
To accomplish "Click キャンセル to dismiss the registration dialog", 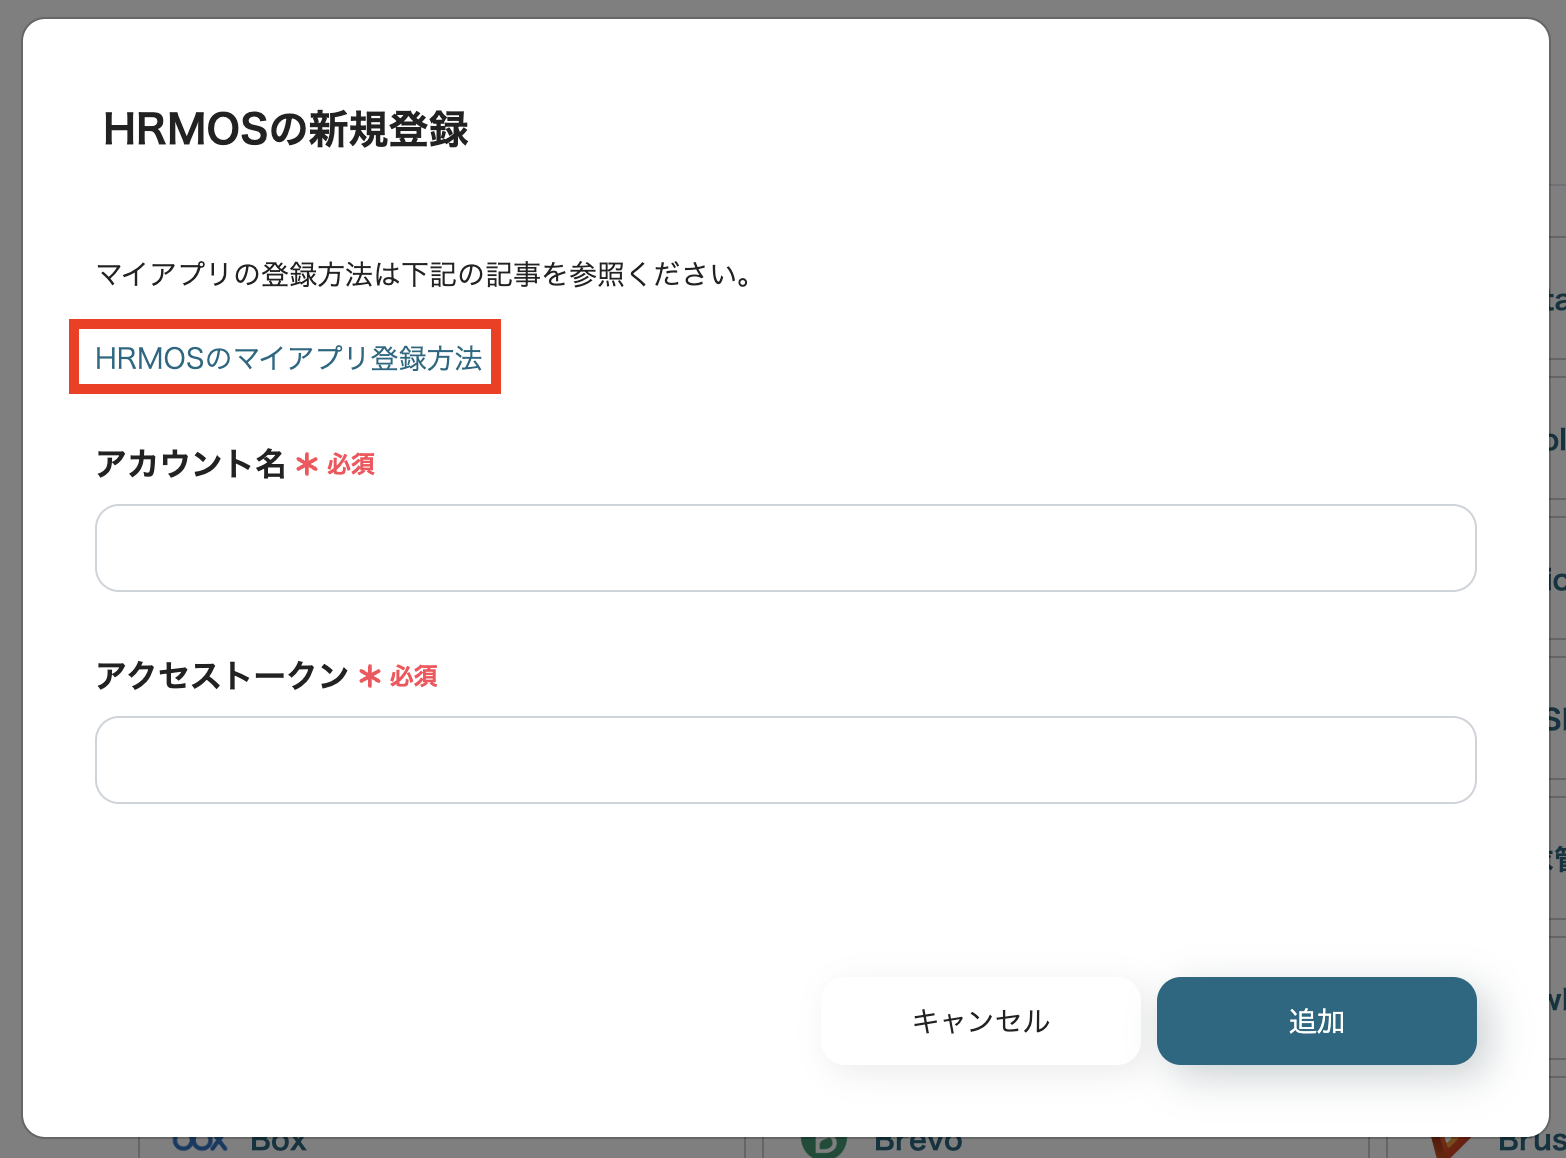I will coord(979,1021).
